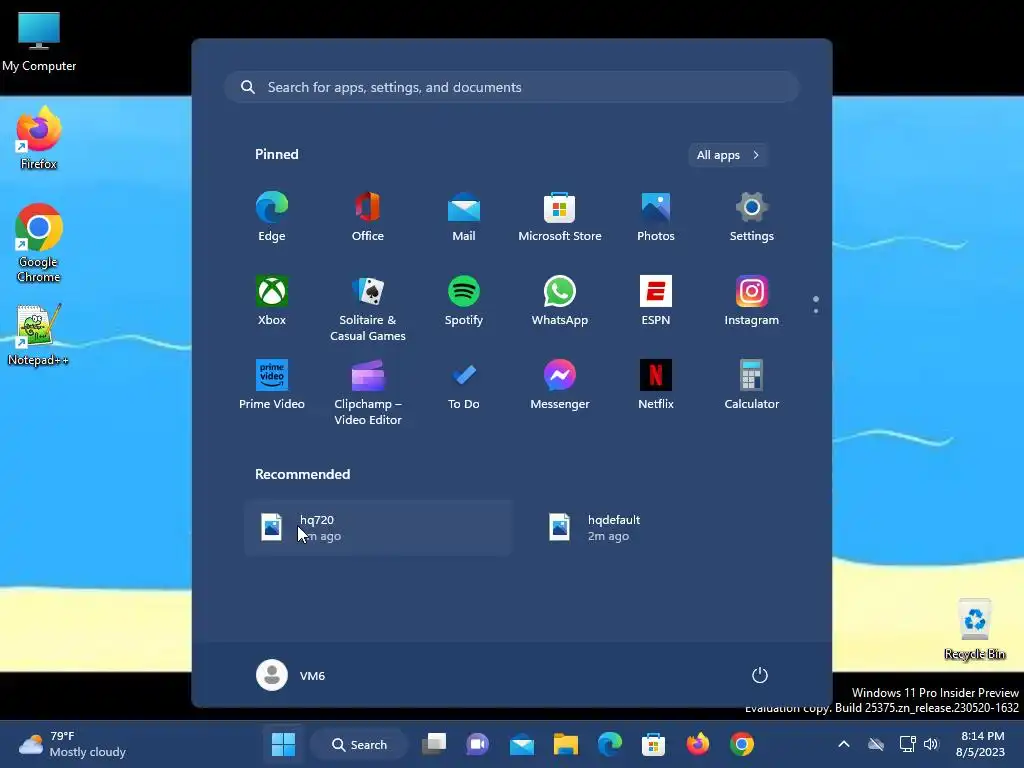Open Microsoft Store from pinned apps
Viewport: 1024px width, 768px height.
(560, 217)
